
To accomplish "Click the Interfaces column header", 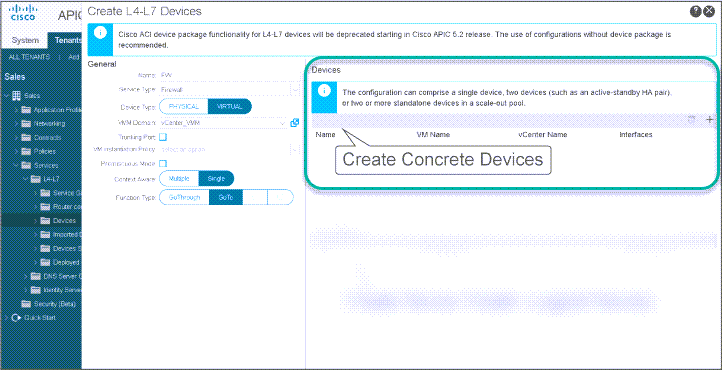I will coord(635,134).
